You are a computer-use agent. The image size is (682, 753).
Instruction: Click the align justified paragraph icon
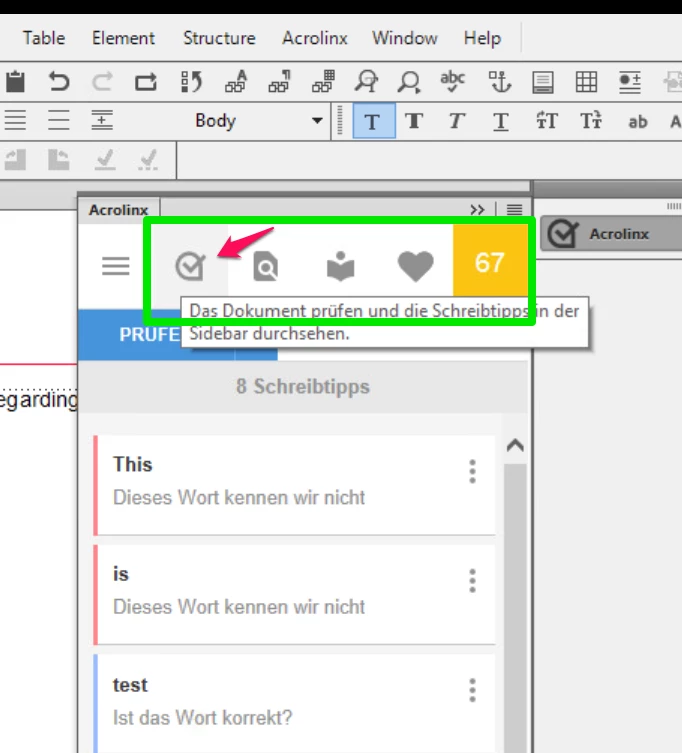(15, 120)
